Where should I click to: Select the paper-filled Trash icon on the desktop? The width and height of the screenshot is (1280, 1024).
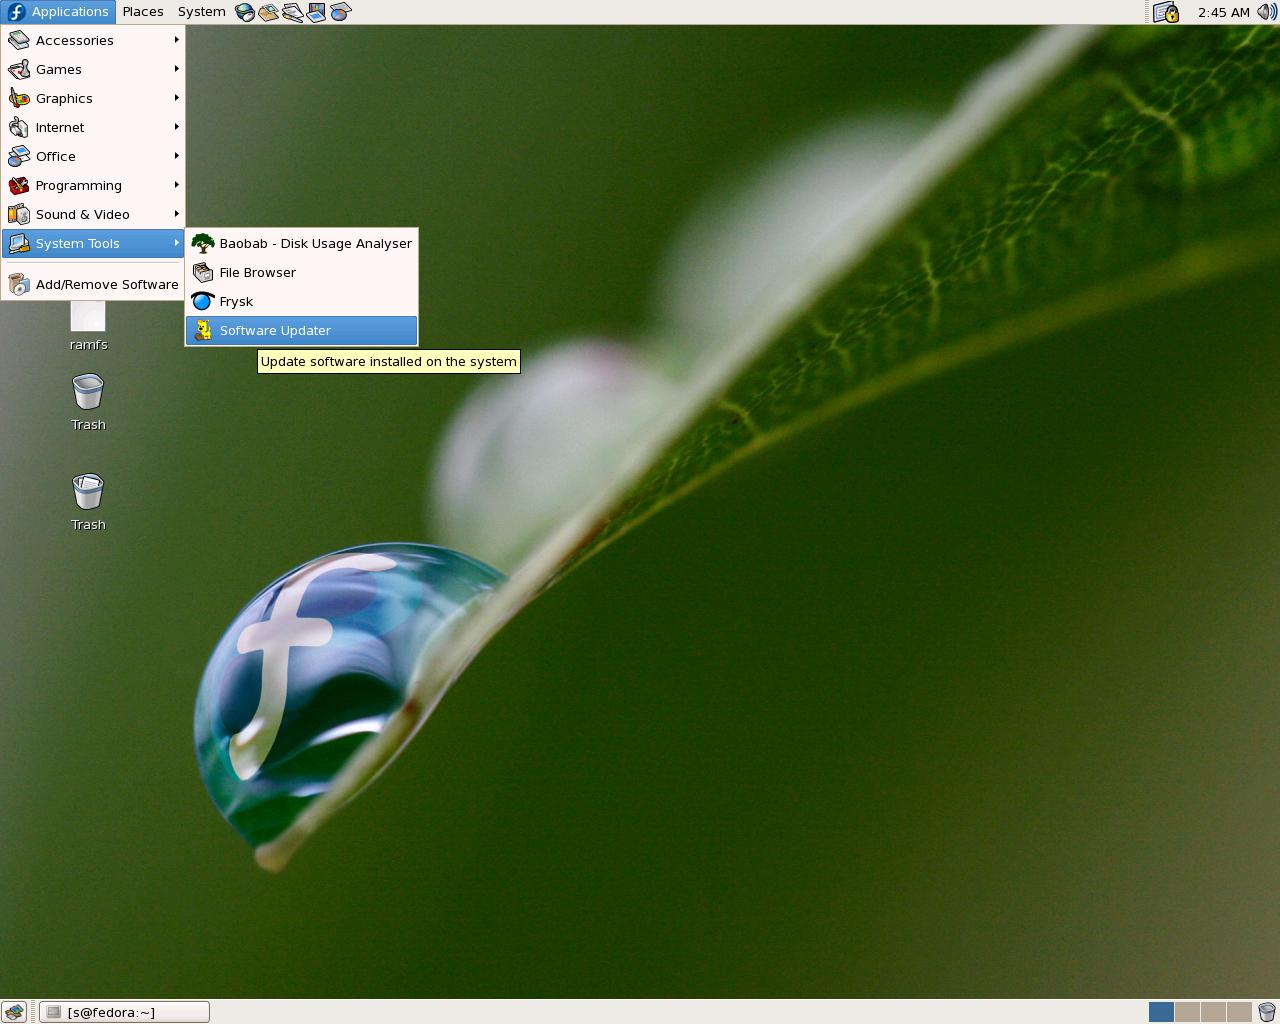point(88,502)
